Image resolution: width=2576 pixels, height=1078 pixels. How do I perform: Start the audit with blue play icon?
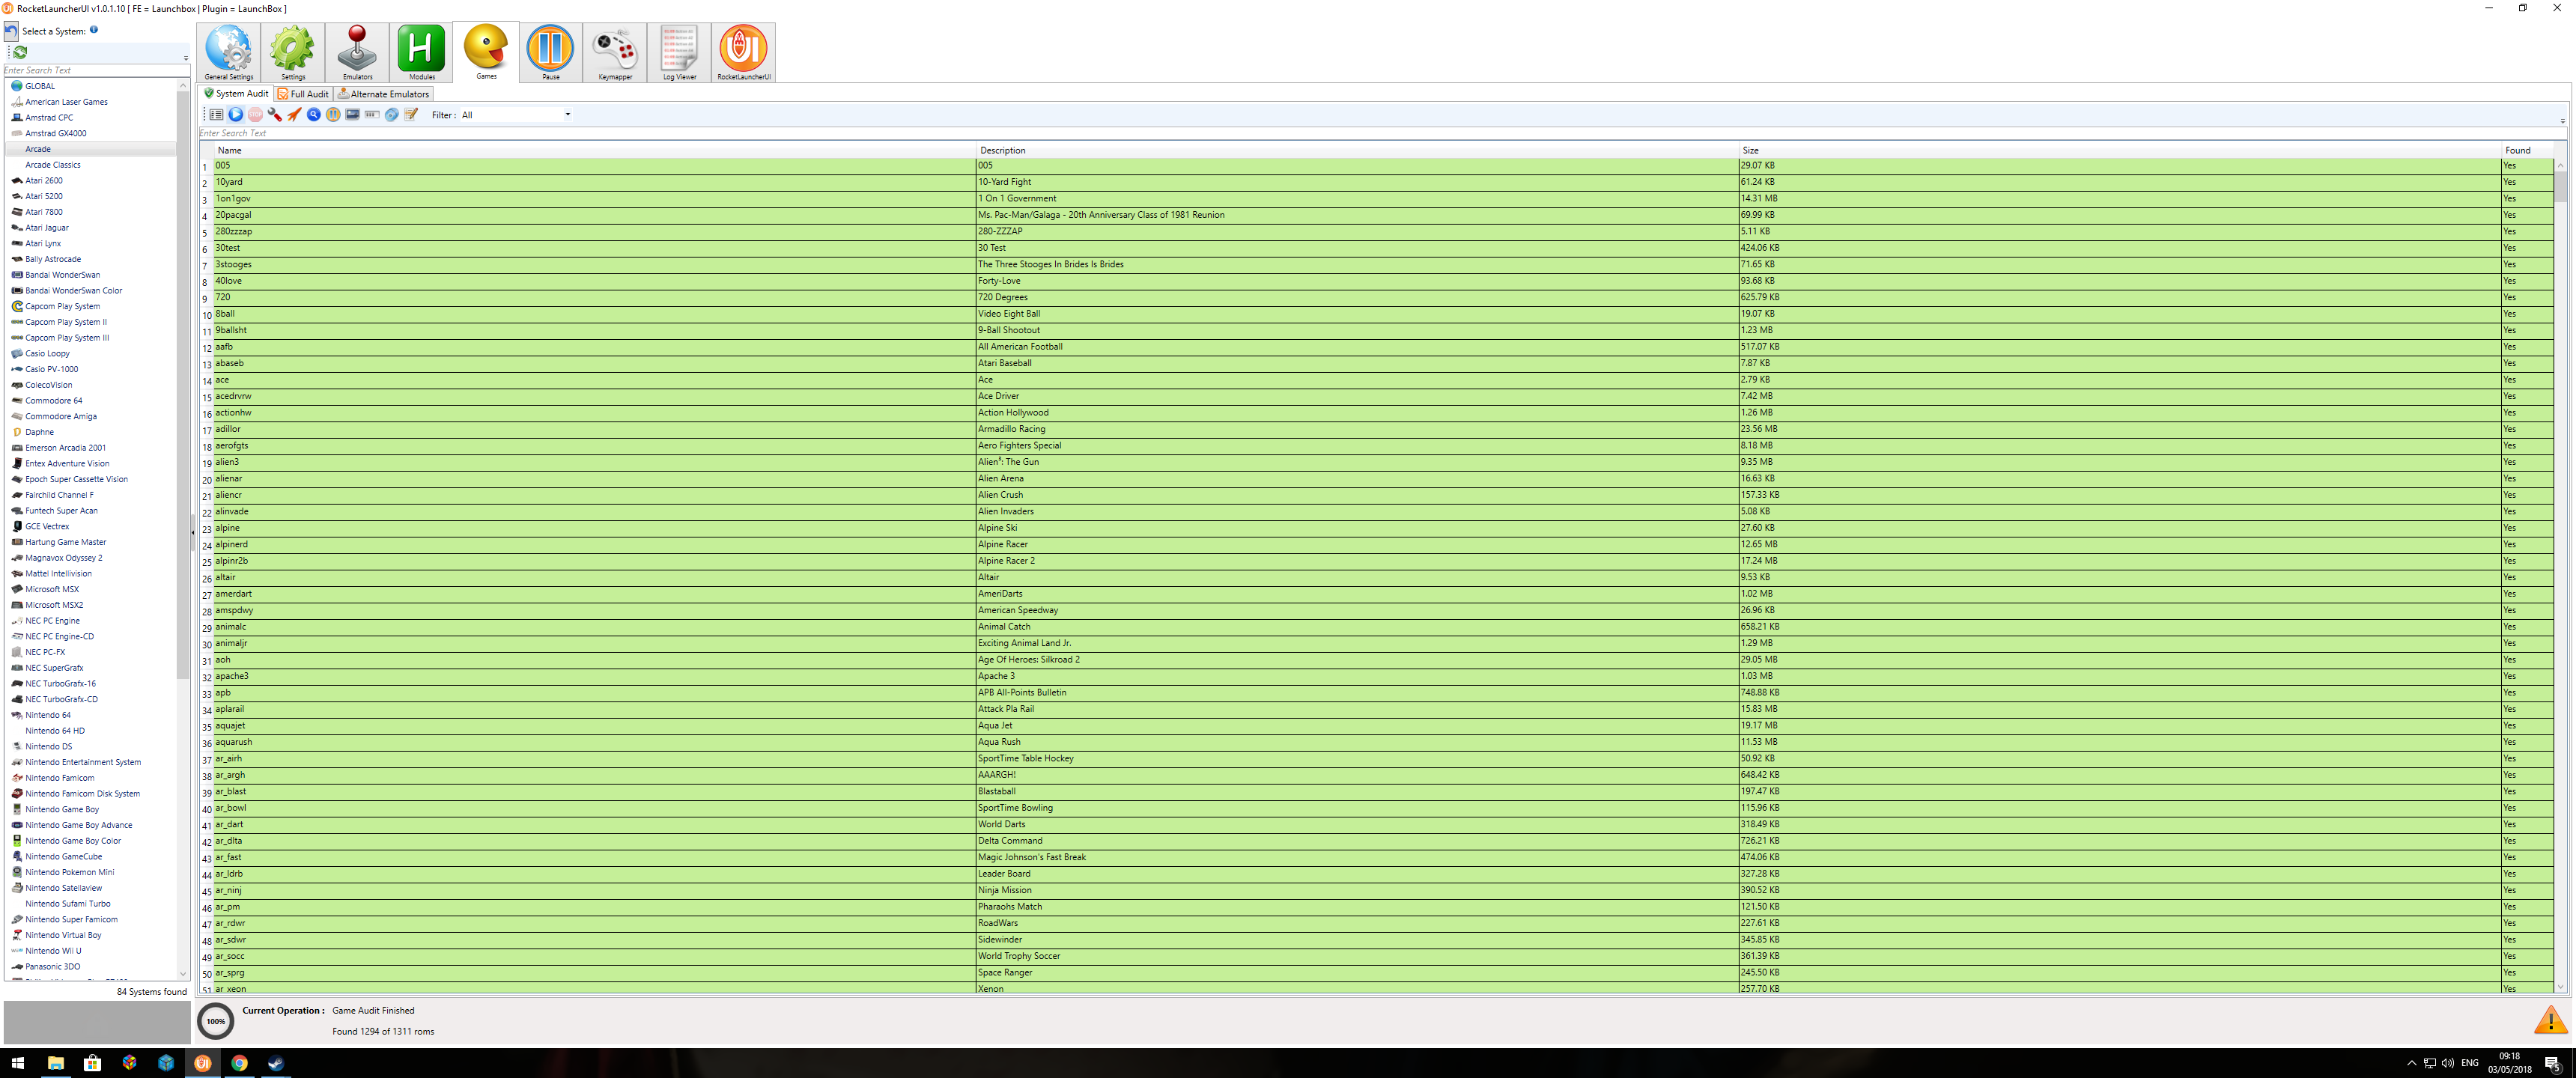(x=236, y=115)
